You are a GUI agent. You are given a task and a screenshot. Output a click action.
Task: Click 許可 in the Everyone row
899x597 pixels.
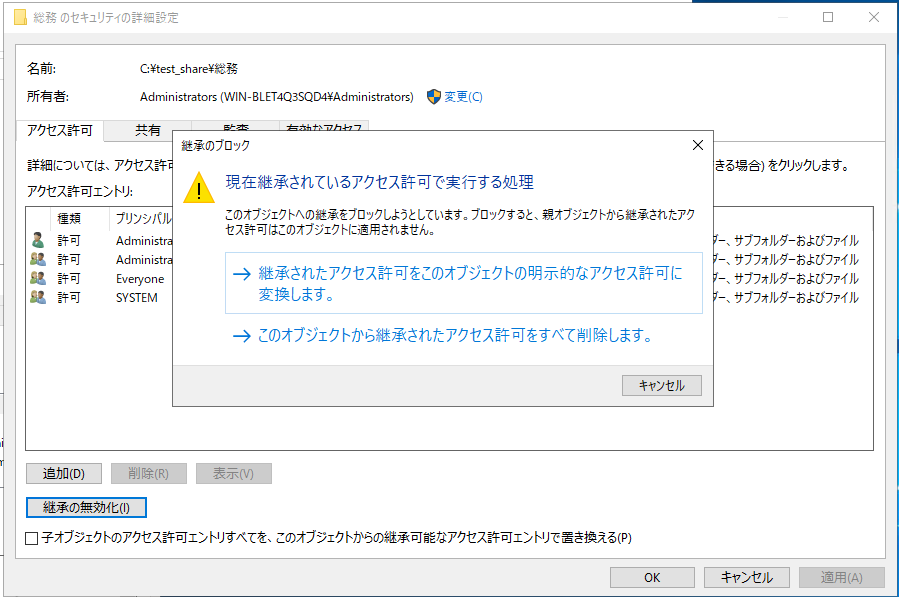(x=69, y=279)
